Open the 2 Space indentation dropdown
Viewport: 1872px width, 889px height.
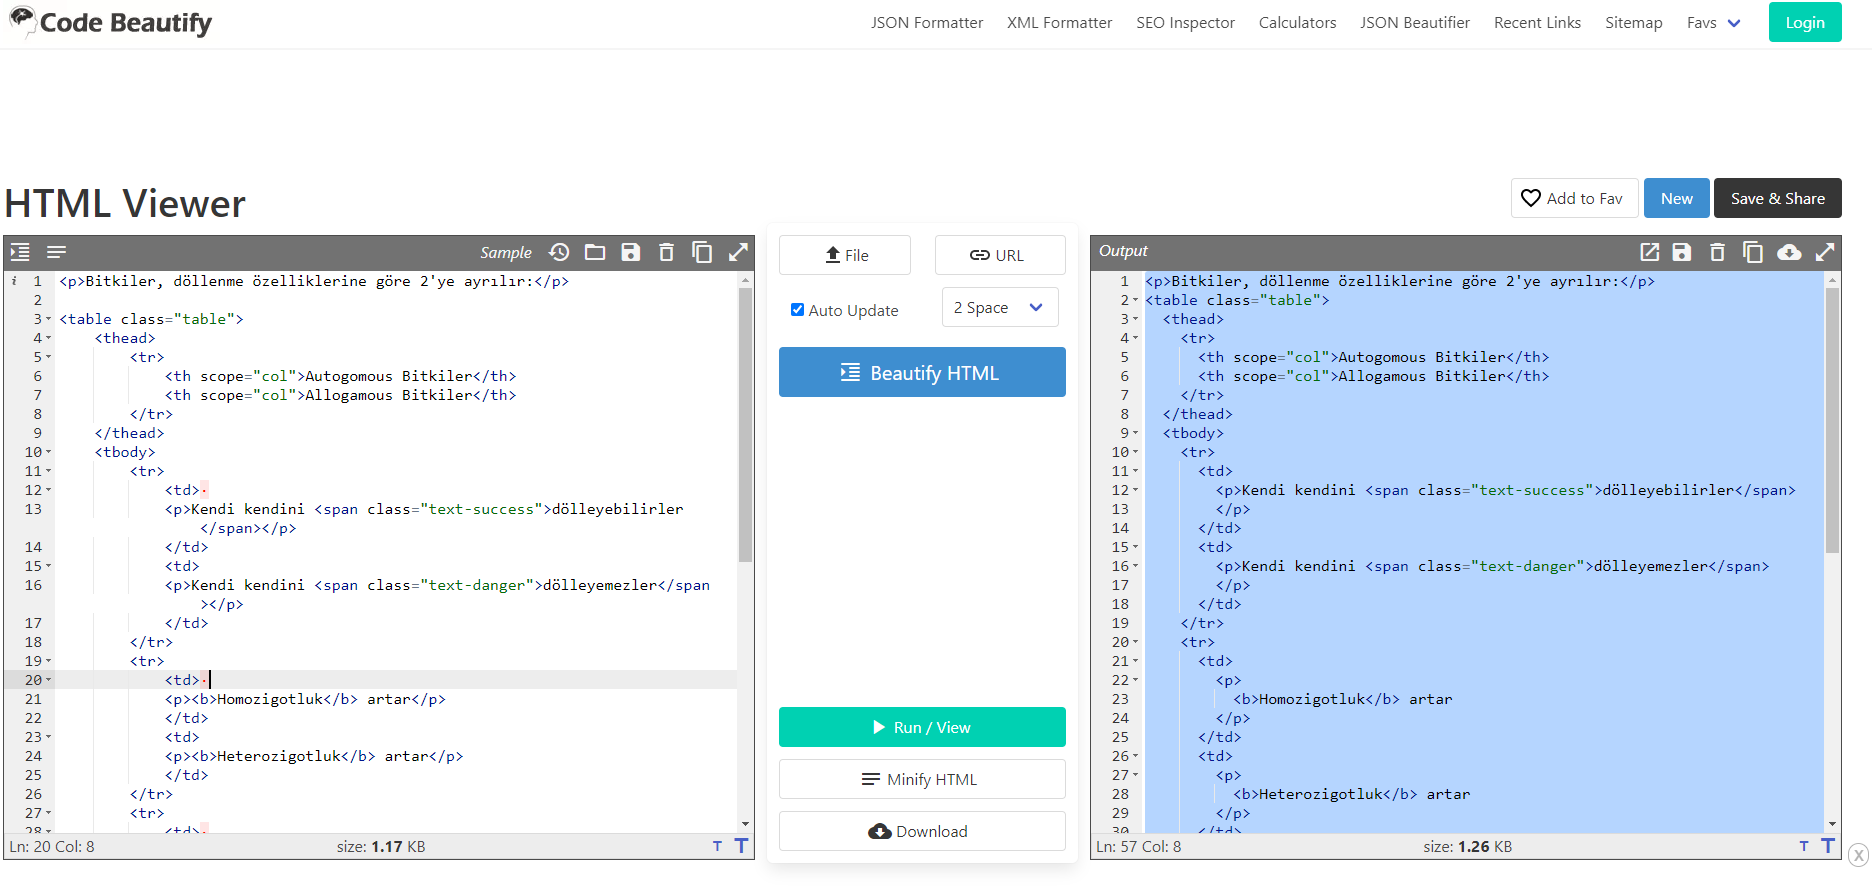[x=1000, y=308]
